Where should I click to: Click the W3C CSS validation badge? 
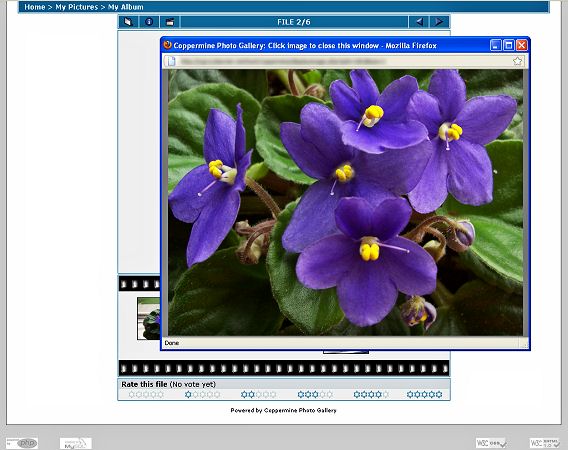tap(492, 443)
